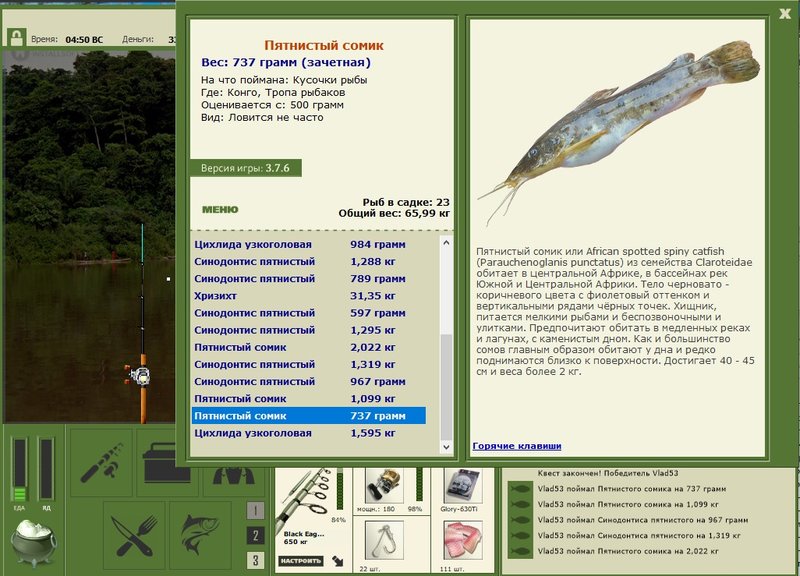
Task: Click the ЯД level bar
Action: tap(46, 469)
